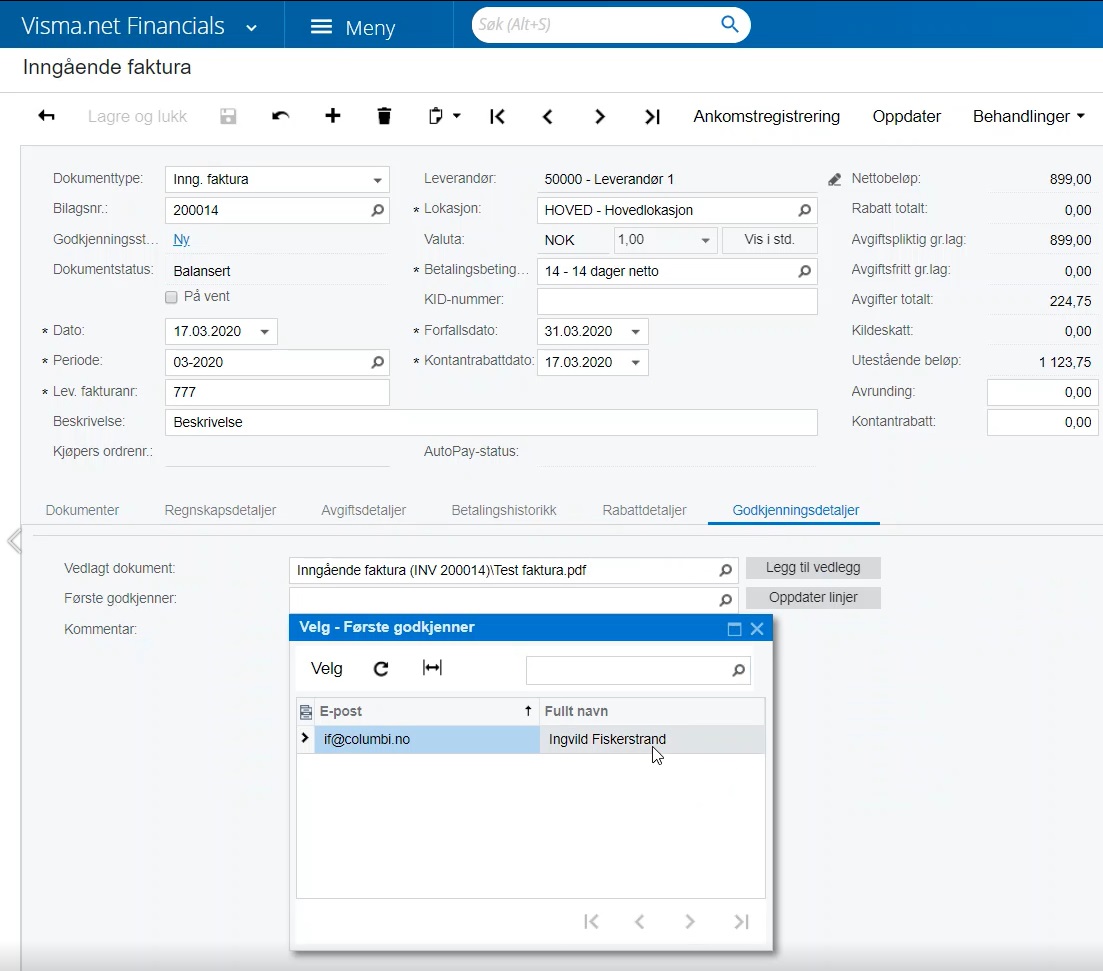The width and height of the screenshot is (1103, 971).
Task: Switch to the Dokumenter tab
Action: 82,510
